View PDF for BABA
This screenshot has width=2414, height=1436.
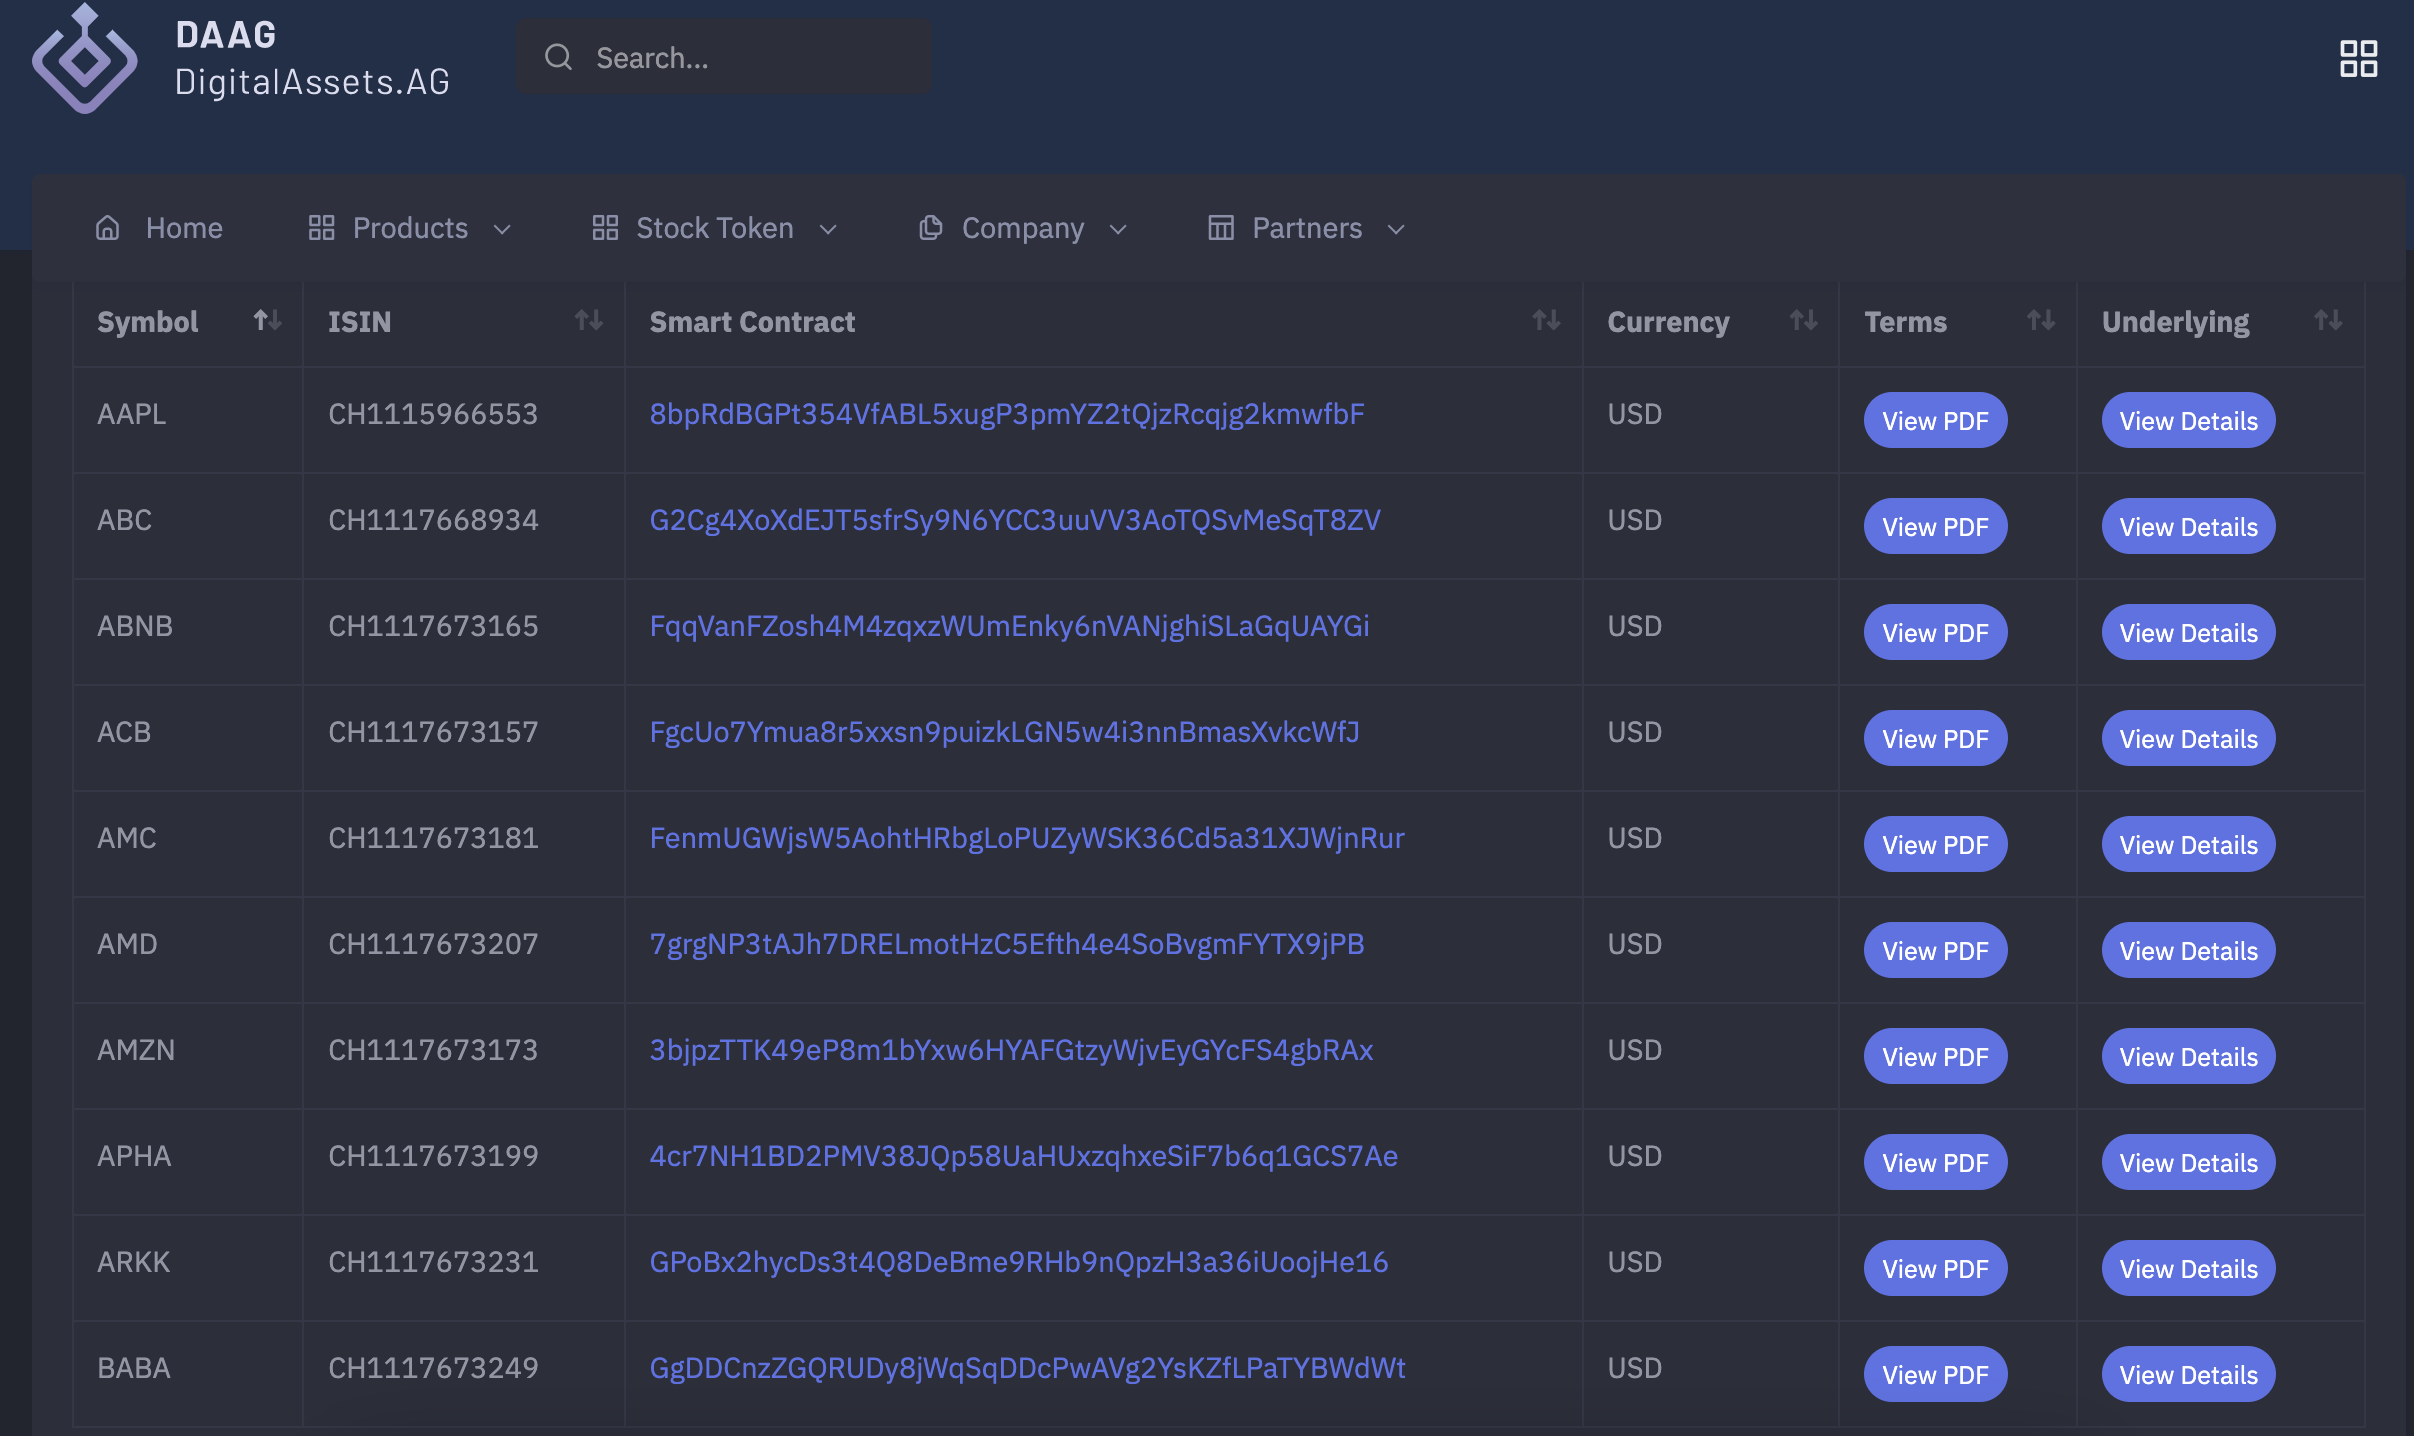click(1935, 1374)
